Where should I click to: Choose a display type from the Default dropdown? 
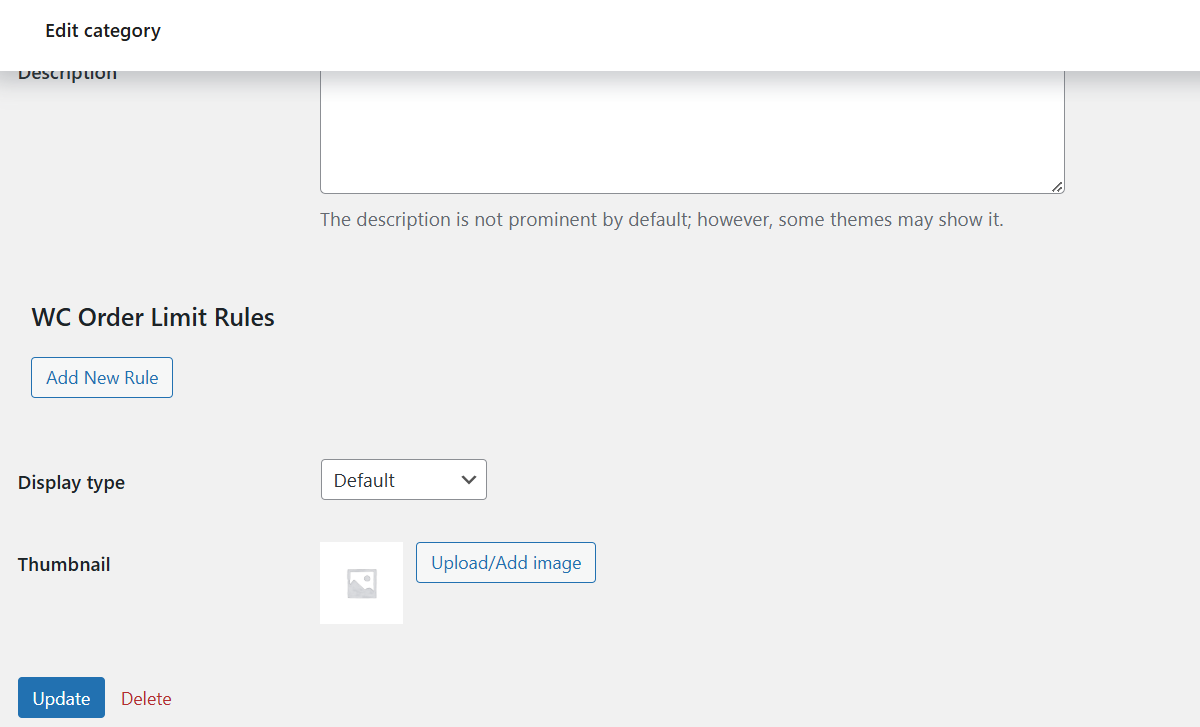(x=403, y=479)
